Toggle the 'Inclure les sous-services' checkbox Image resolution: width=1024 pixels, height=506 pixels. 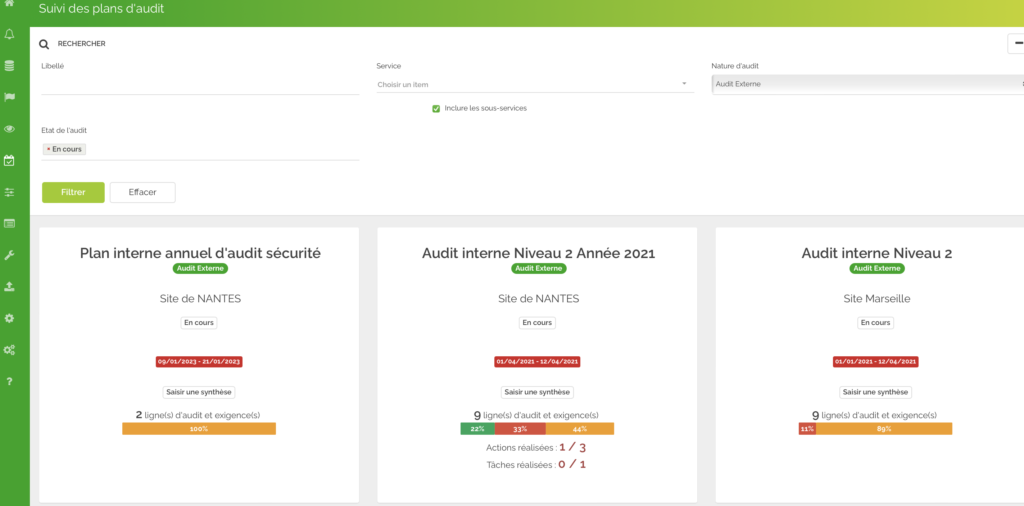pos(436,108)
